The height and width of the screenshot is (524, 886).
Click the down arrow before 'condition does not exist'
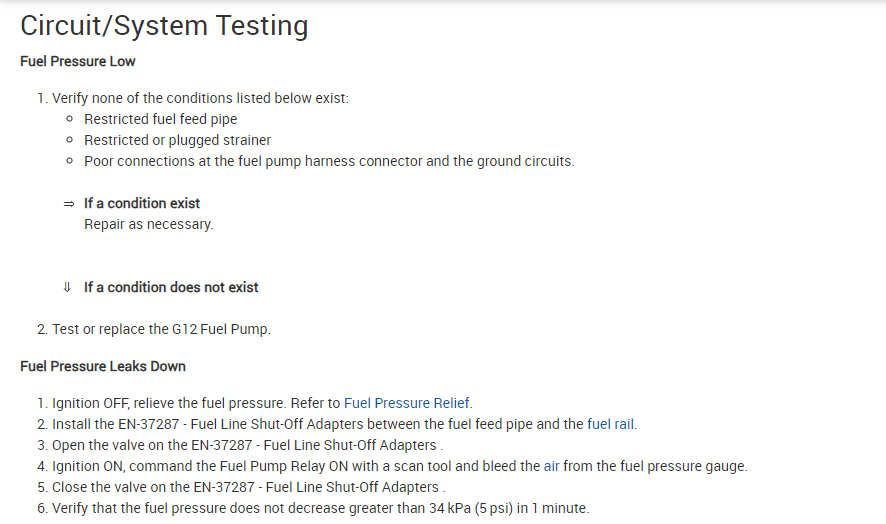(x=68, y=287)
